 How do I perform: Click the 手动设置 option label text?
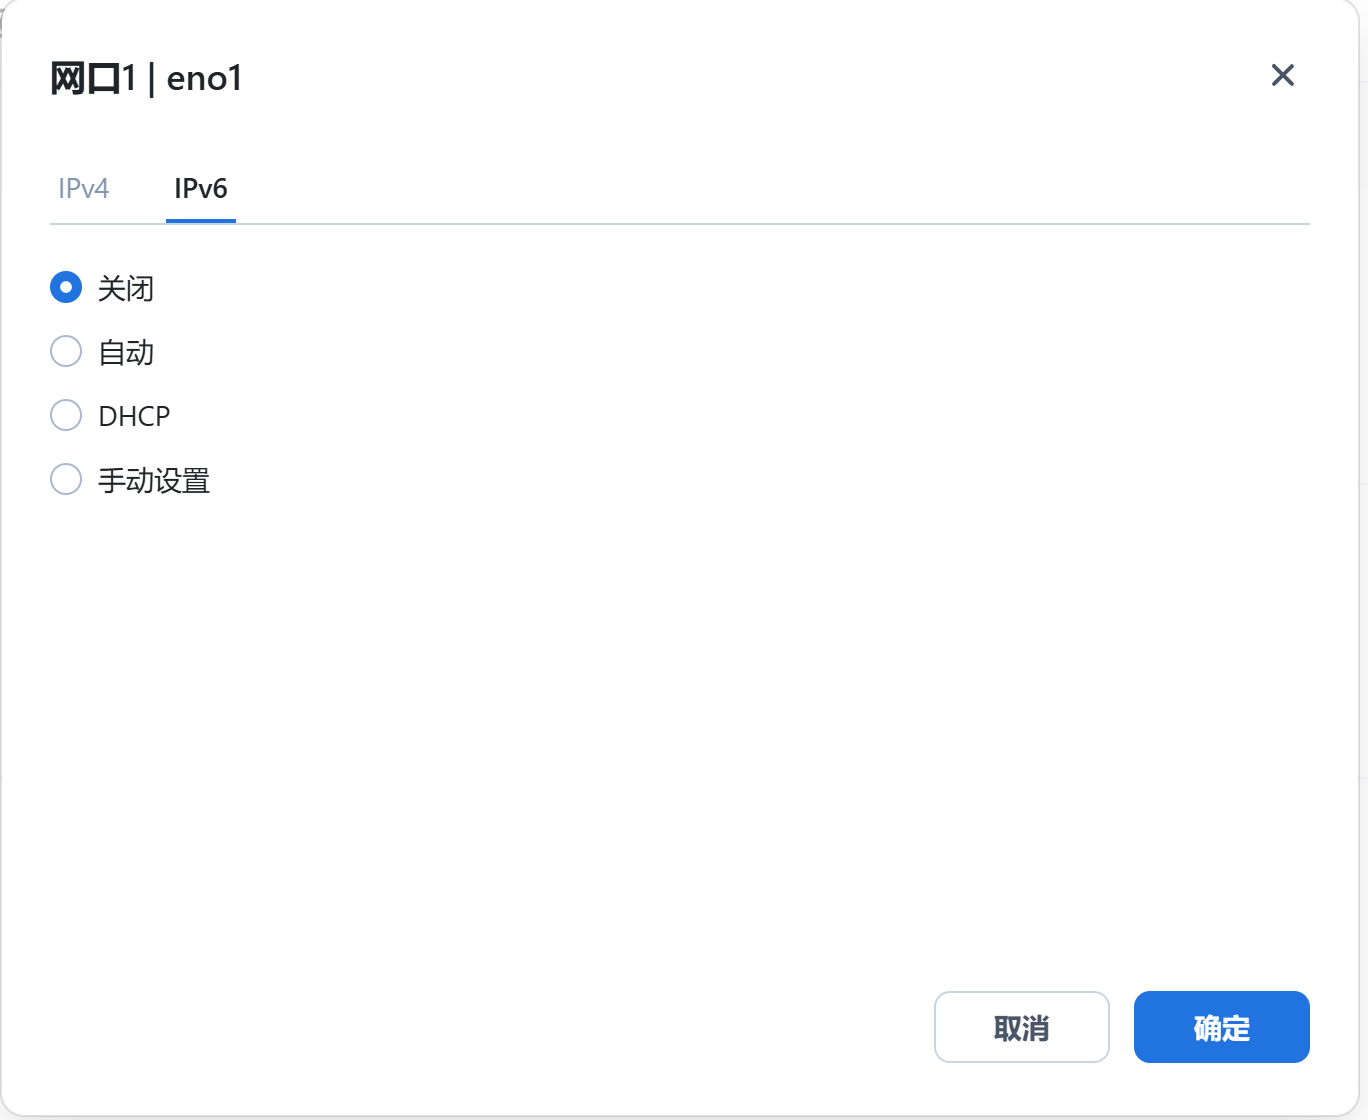[154, 480]
